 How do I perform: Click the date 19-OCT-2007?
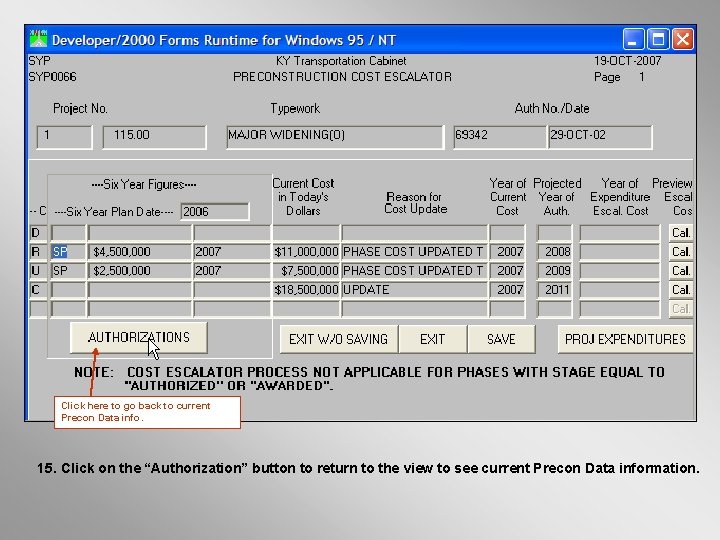point(627,61)
